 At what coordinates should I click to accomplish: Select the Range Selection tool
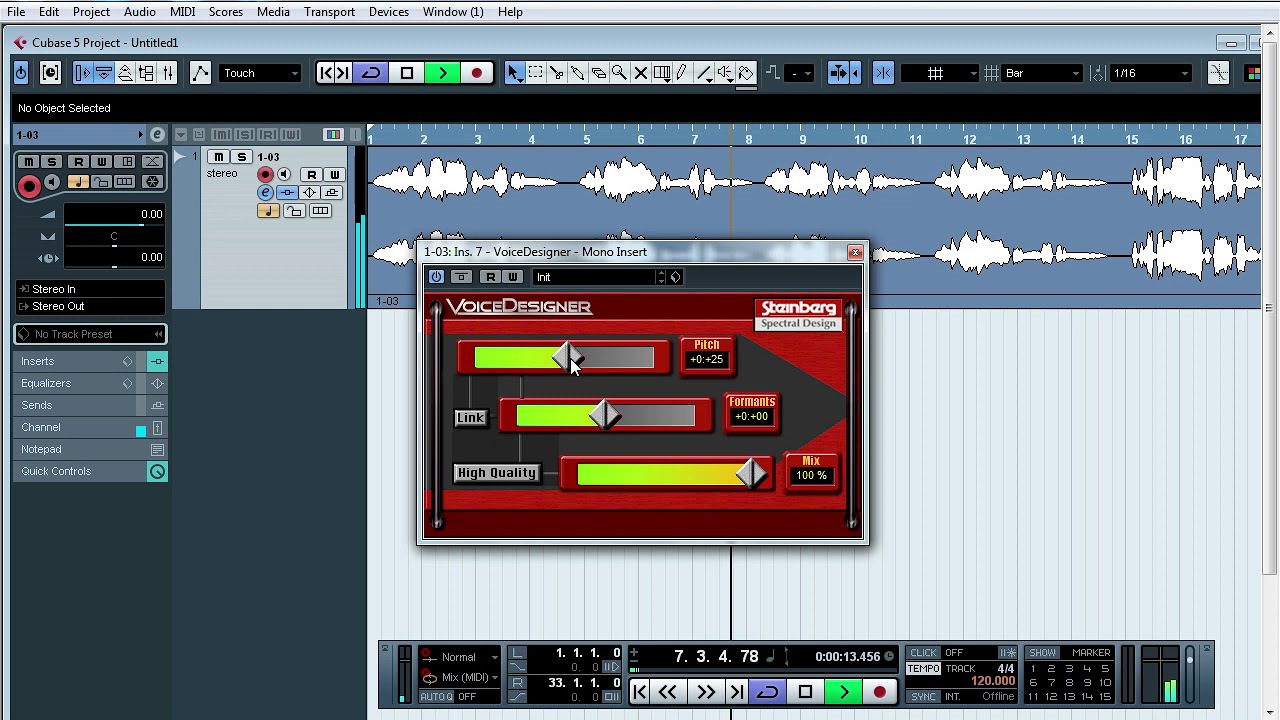point(535,73)
